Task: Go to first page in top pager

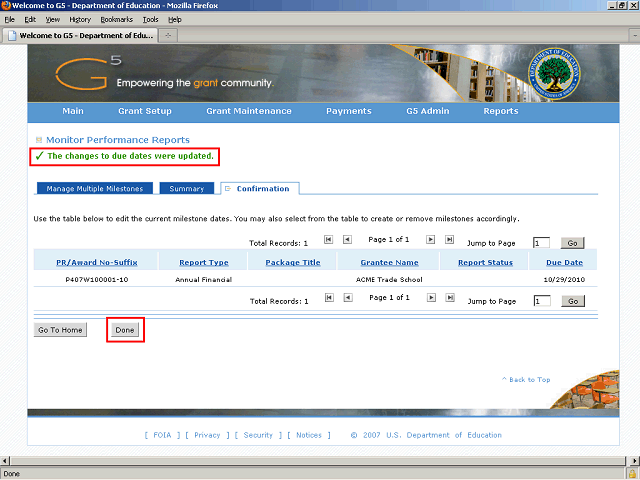Action: [x=328, y=240]
